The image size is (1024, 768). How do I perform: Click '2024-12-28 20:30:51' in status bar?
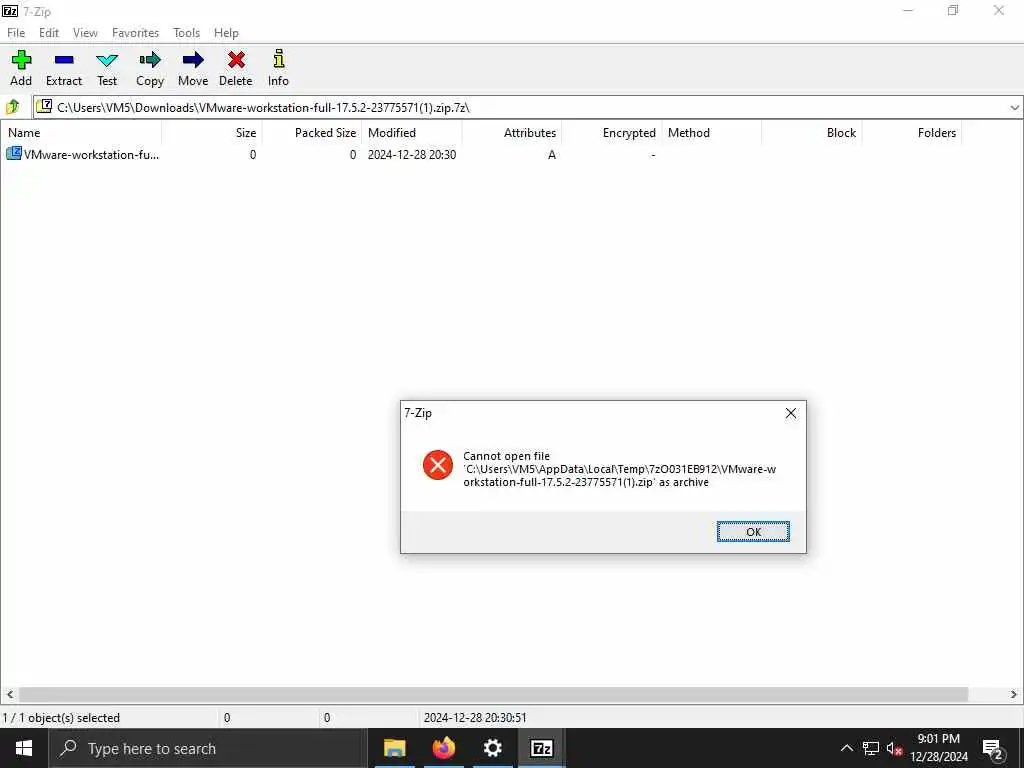pos(475,718)
